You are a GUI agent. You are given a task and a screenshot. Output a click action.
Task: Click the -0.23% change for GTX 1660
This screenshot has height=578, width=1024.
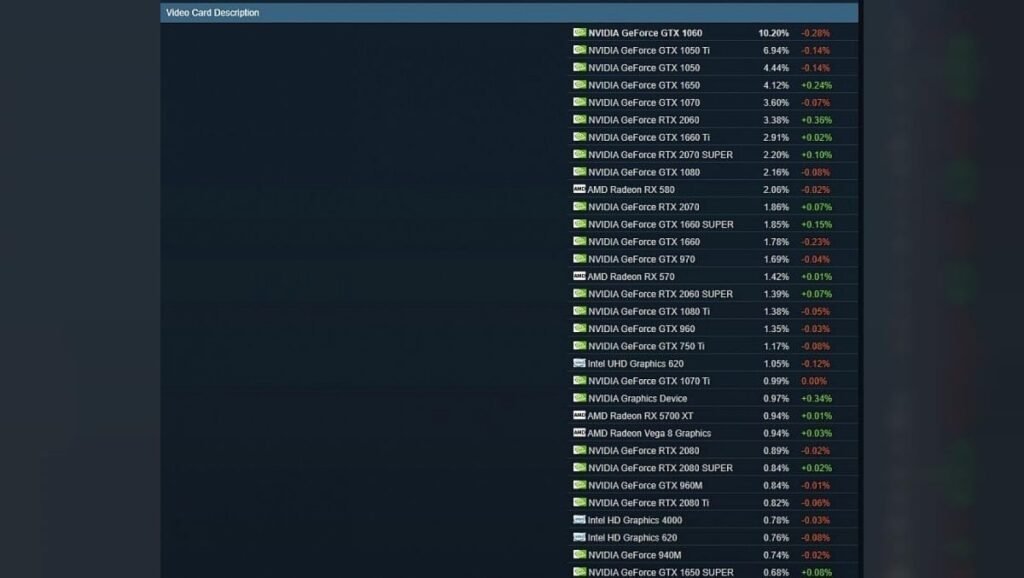(x=816, y=242)
